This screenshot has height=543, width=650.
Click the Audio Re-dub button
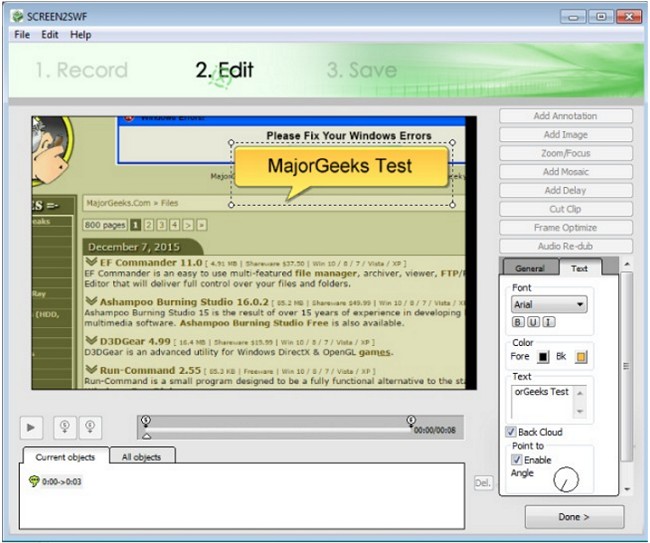(x=566, y=246)
